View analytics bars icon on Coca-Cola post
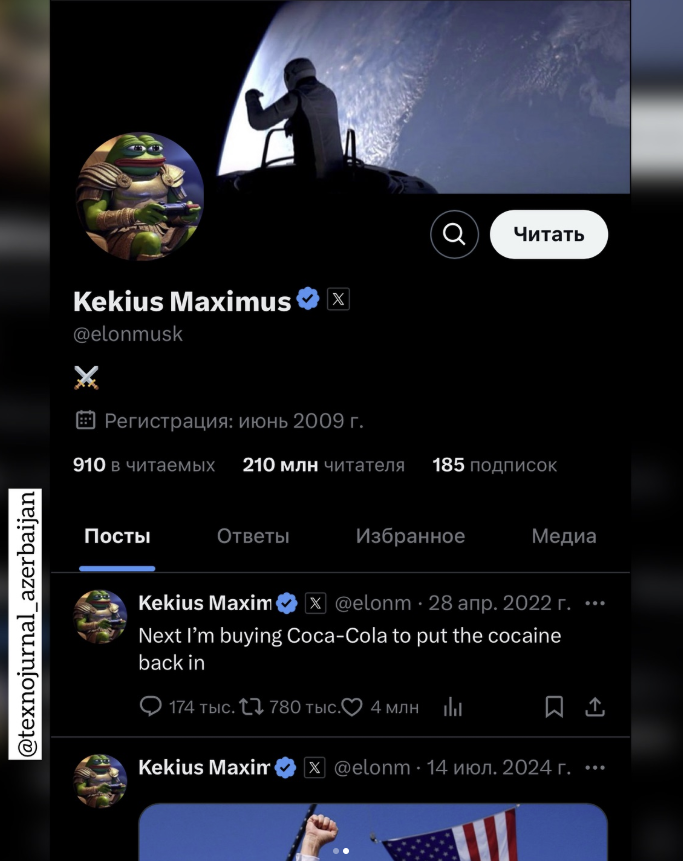Screen dimensions: 683x861 pos(452,707)
